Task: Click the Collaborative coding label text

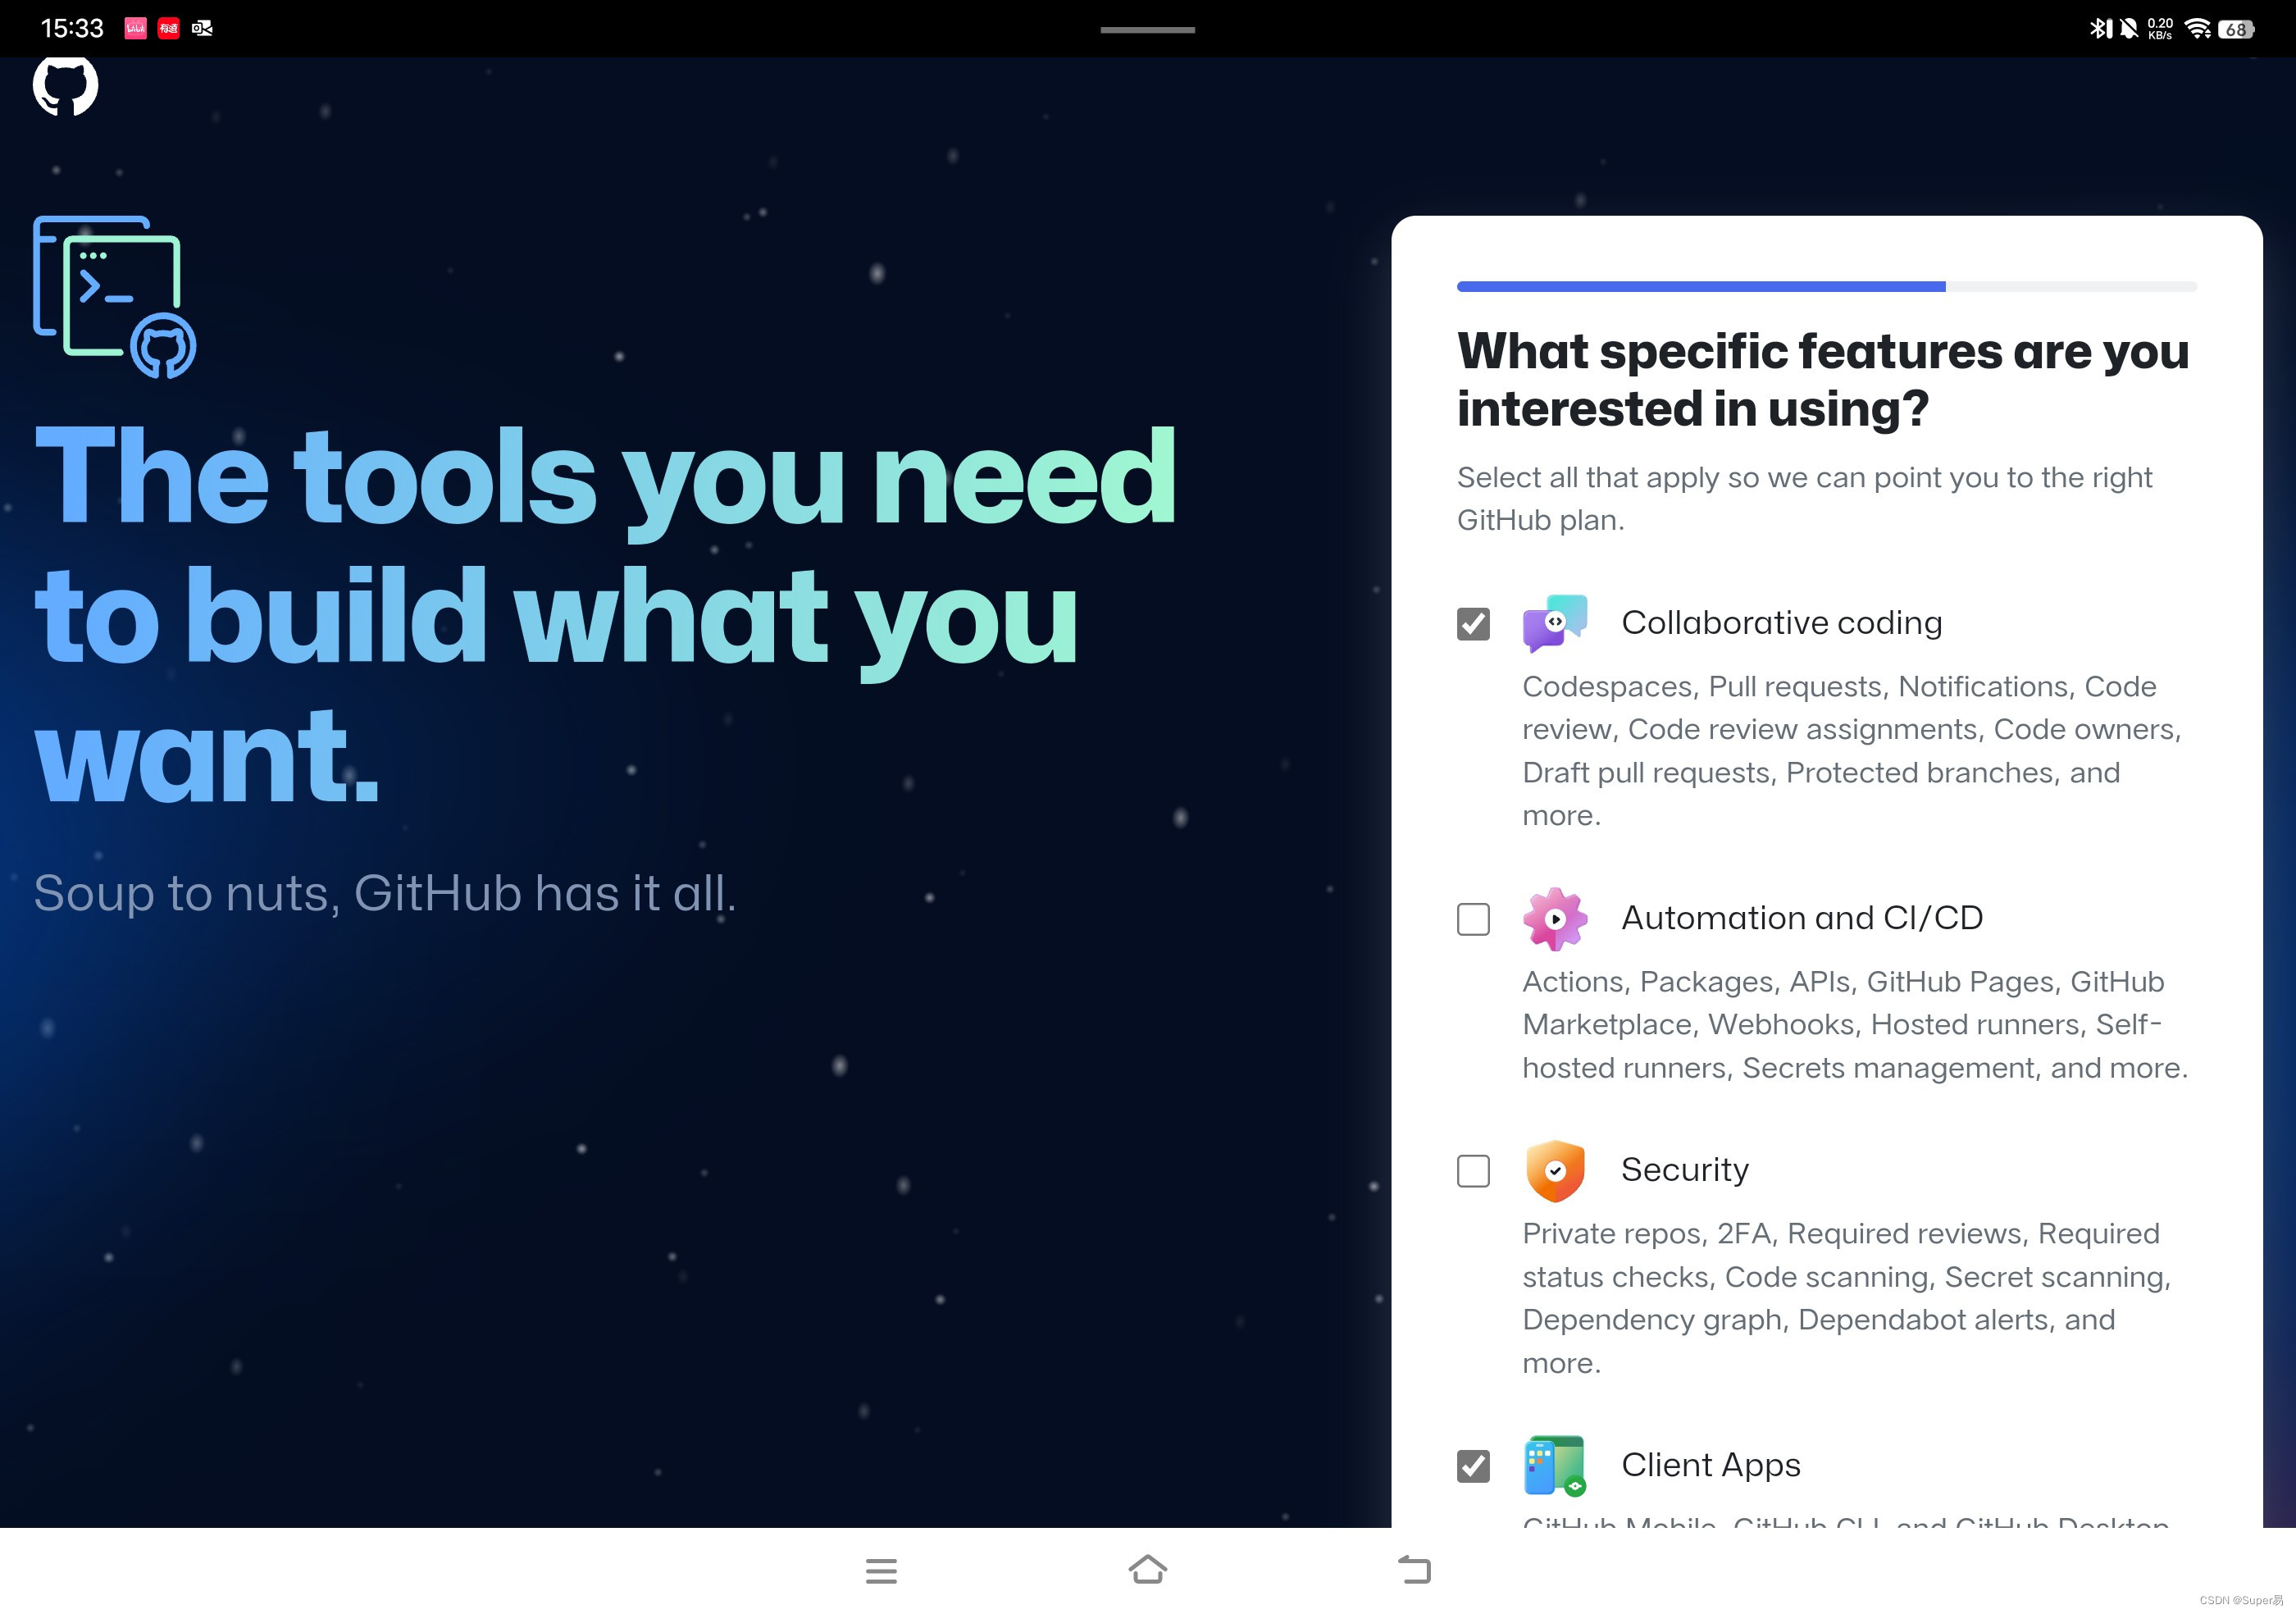Action: pos(1781,623)
